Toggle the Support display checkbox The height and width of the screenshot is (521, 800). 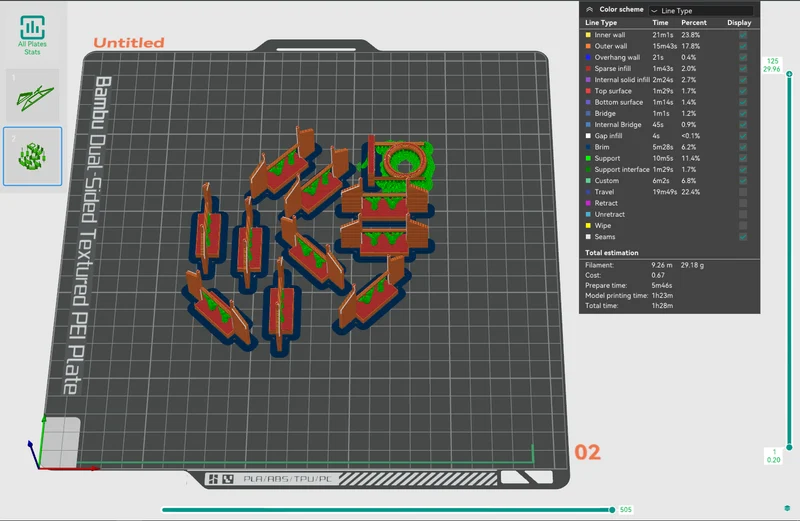(x=743, y=158)
